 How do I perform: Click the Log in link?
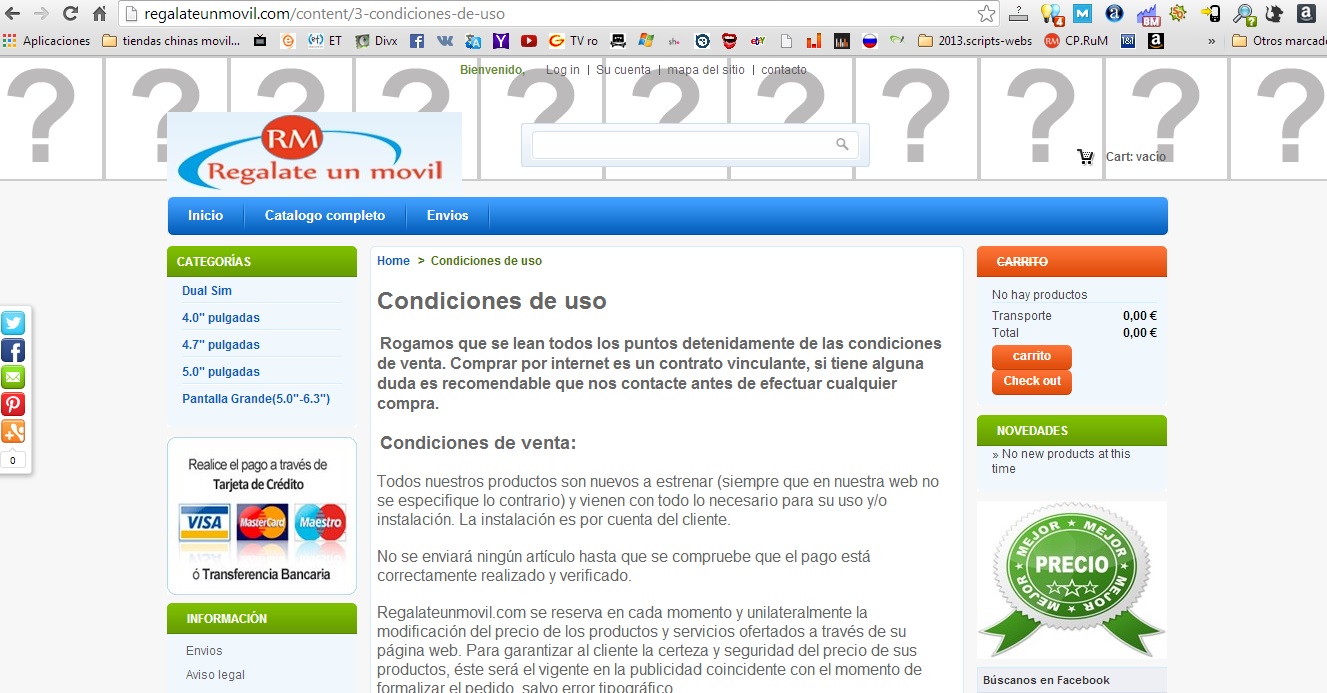pyautogui.click(x=563, y=70)
